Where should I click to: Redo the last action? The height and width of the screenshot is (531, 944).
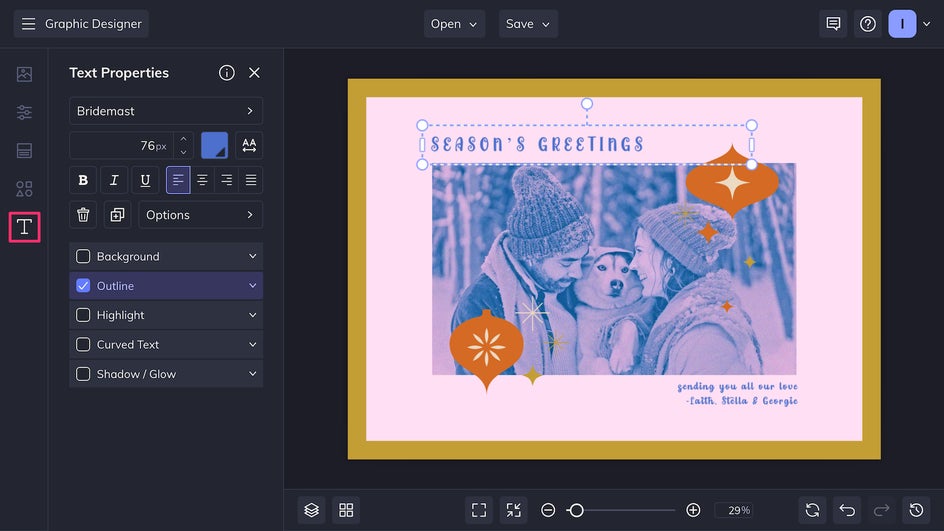coord(881,511)
